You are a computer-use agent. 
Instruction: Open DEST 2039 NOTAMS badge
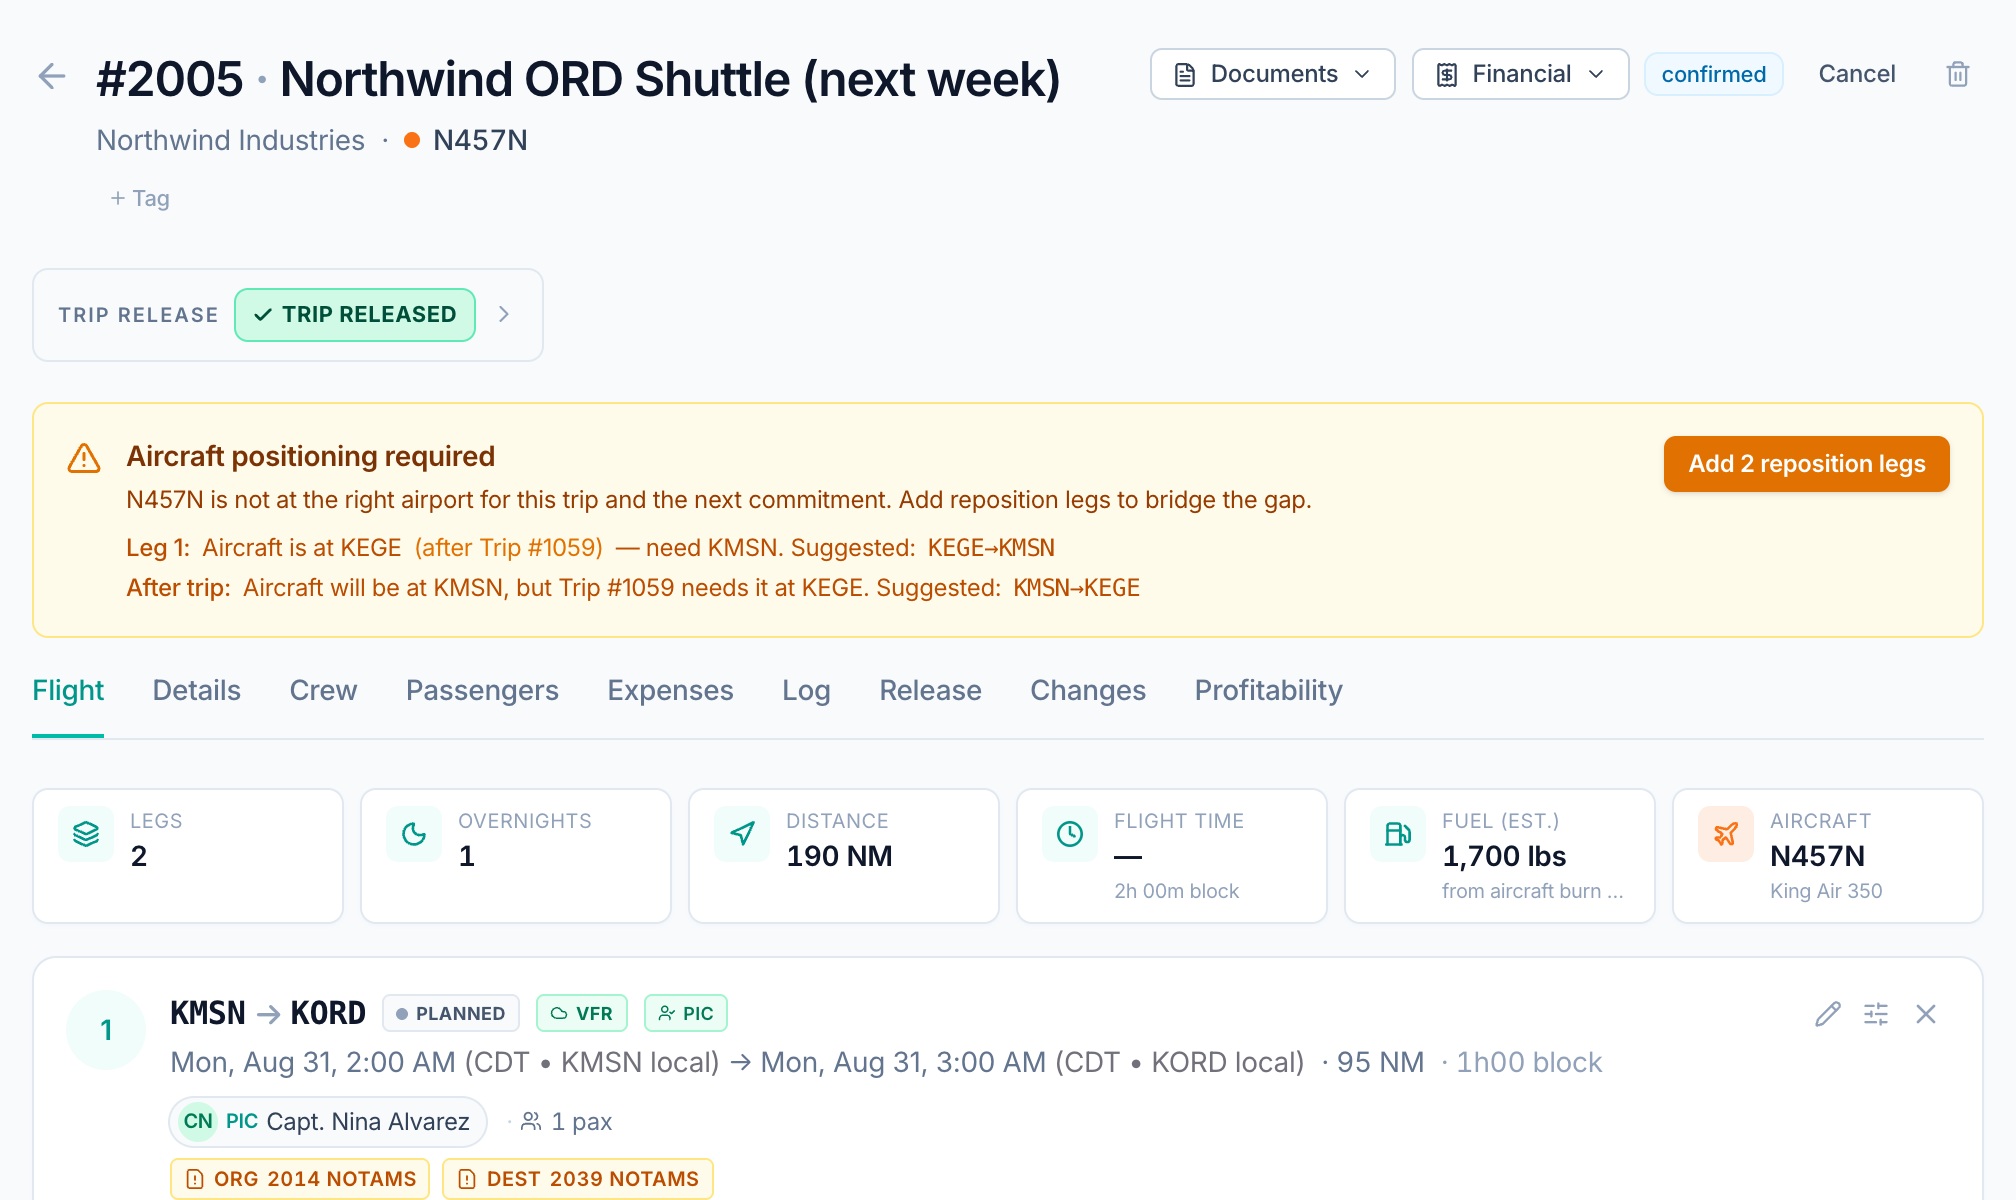coord(578,1179)
